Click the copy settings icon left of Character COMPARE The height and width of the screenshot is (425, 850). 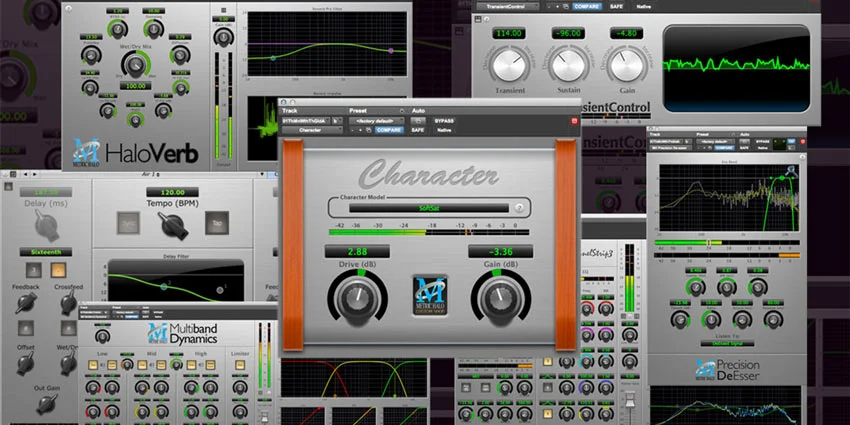(368, 130)
